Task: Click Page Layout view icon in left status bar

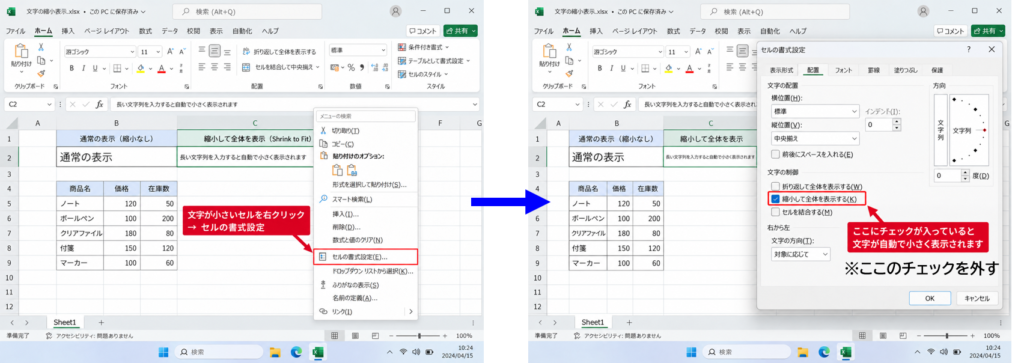Action: (x=355, y=336)
